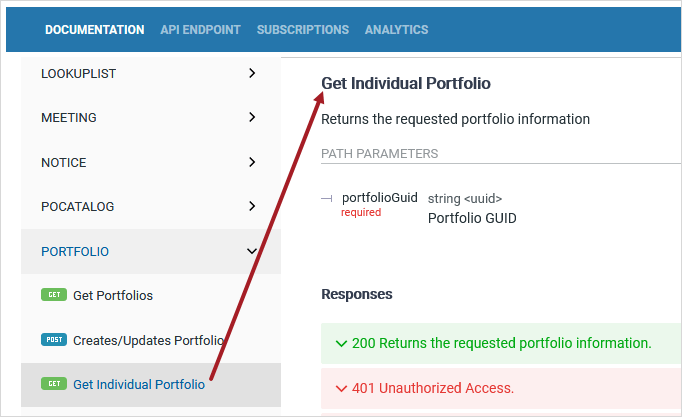Image resolution: width=682 pixels, height=417 pixels.
Task: Click the chevron icon of 401 response
Action: click(341, 388)
